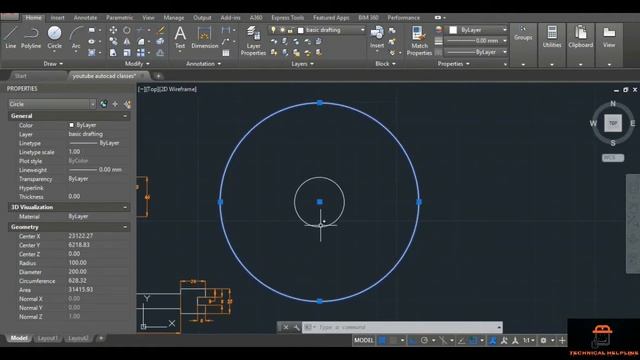
Task: Open the Output ribbon tab
Action: pos(202,18)
